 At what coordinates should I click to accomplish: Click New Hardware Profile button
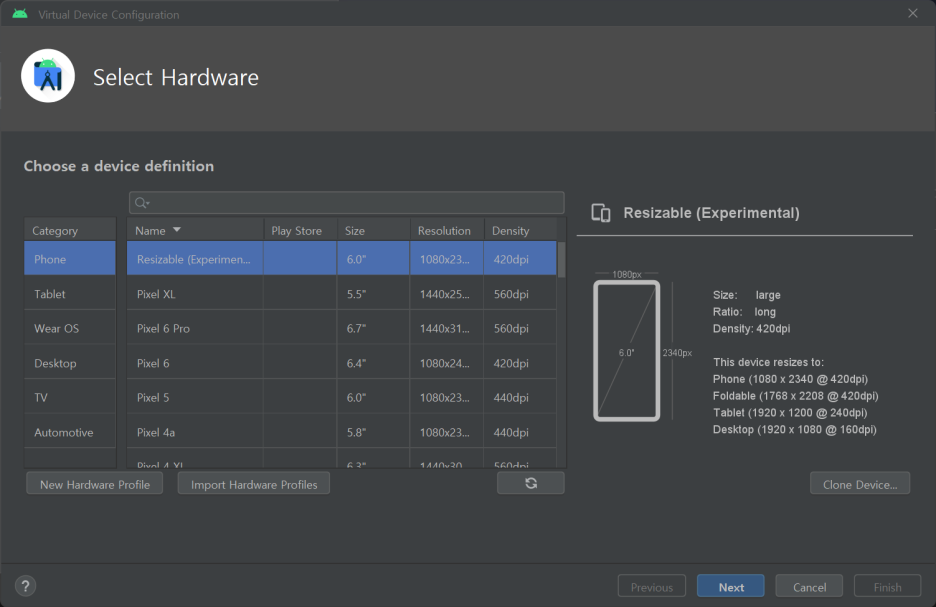point(94,484)
